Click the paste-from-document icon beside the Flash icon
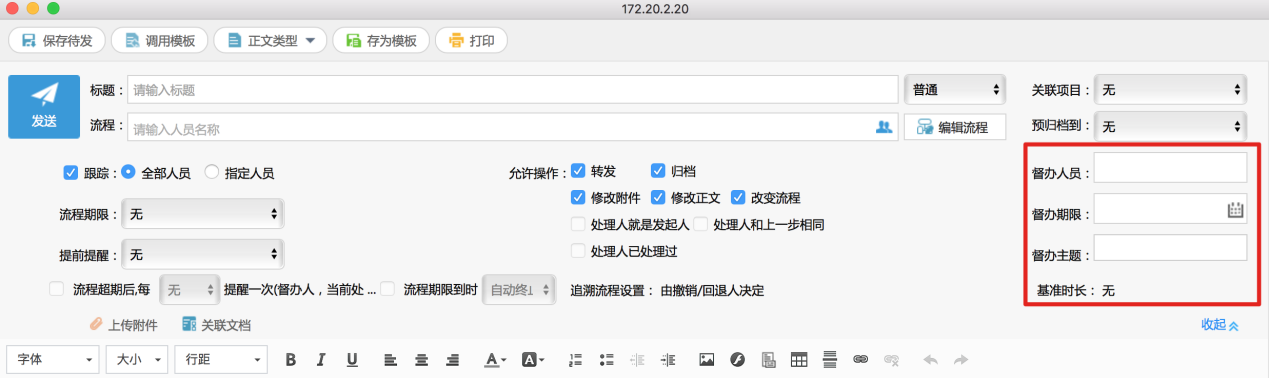Image resolution: width=1269 pixels, height=378 pixels. 768,359
